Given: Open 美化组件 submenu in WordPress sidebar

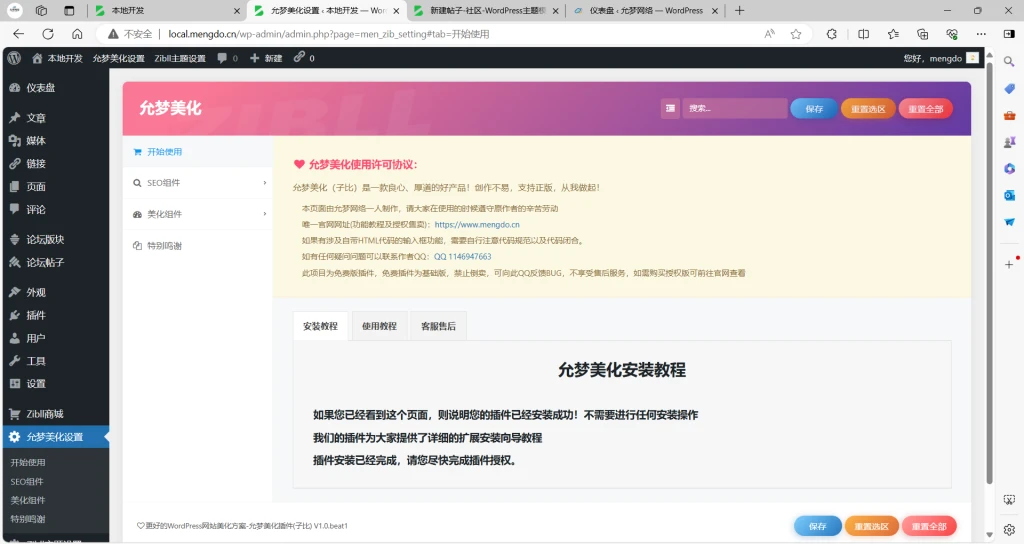Looking at the screenshot, I should [x=27, y=500].
